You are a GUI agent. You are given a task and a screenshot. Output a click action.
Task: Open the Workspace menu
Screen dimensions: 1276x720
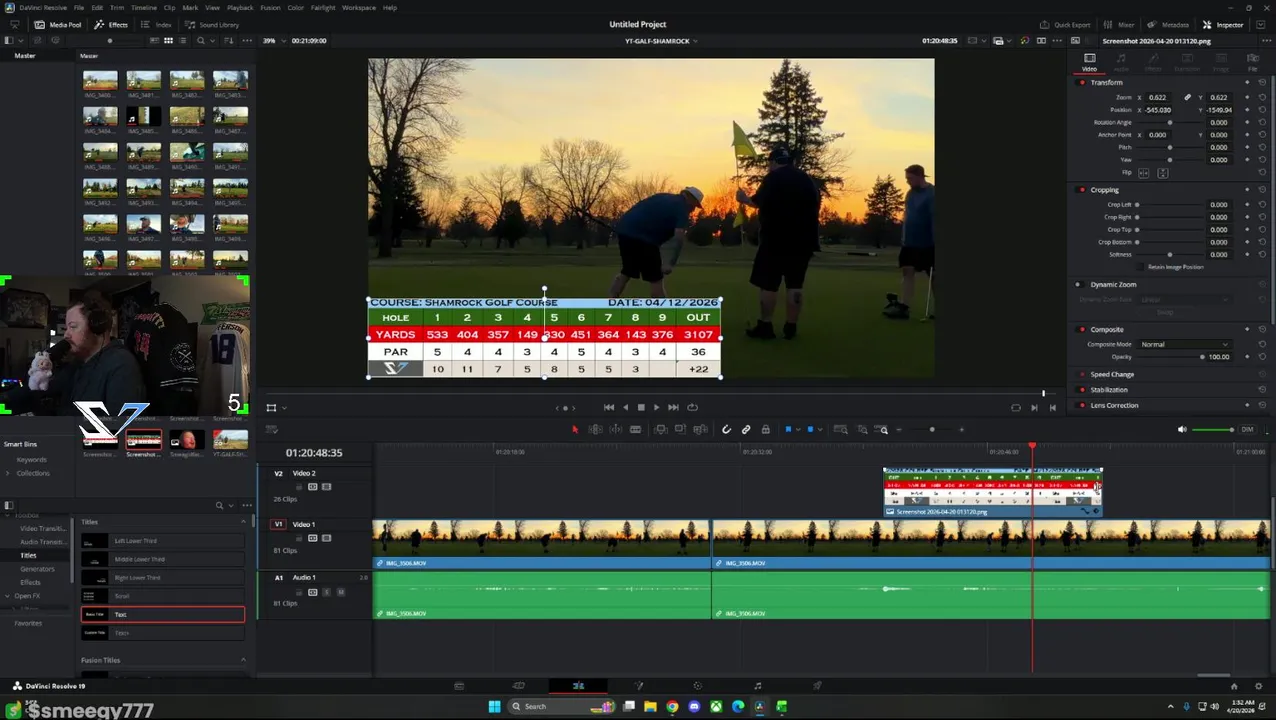pos(359,7)
